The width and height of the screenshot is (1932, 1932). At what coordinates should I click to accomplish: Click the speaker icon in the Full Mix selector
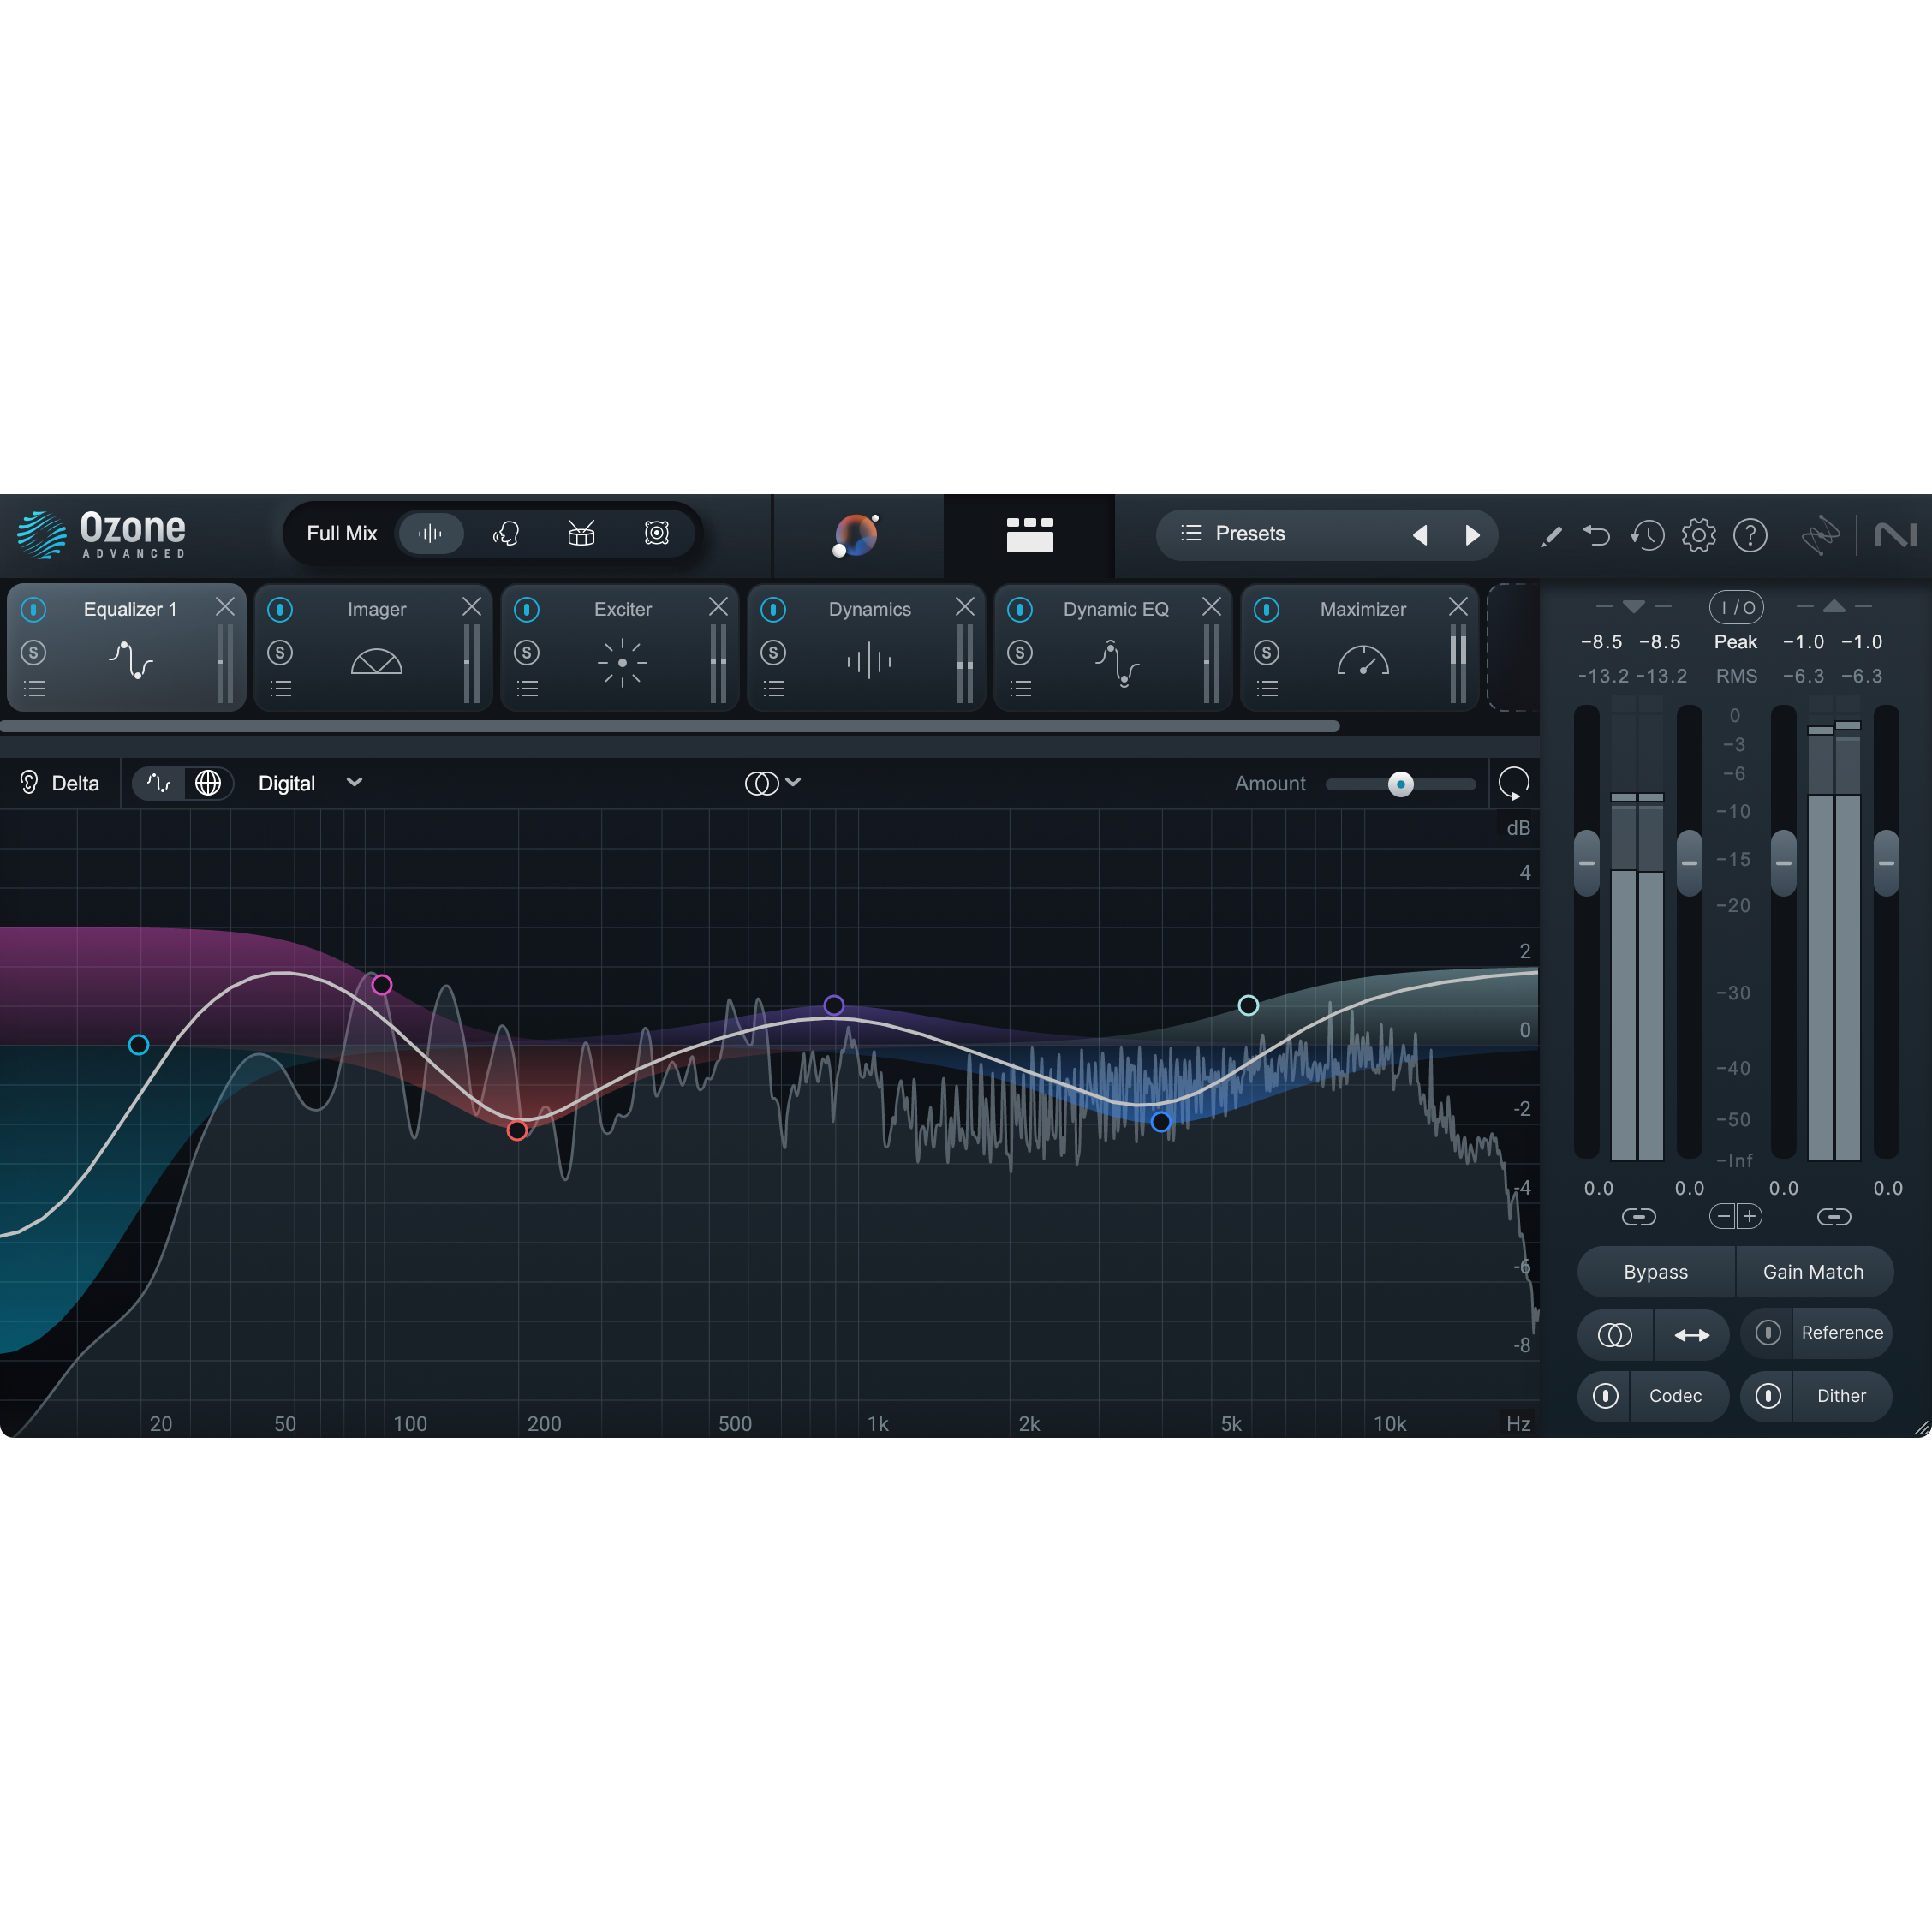pyautogui.click(x=655, y=533)
